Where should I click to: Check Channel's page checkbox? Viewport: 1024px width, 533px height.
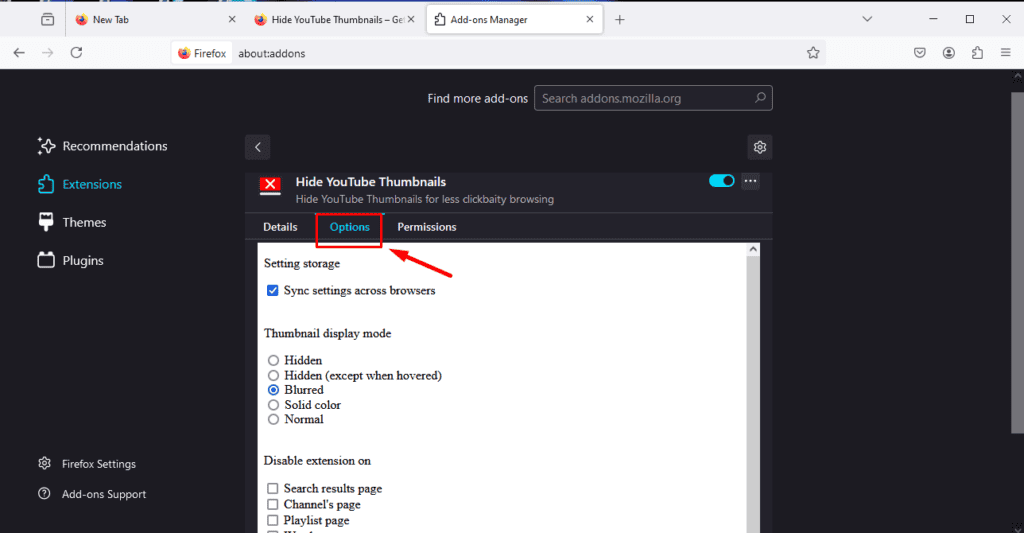[x=272, y=504]
